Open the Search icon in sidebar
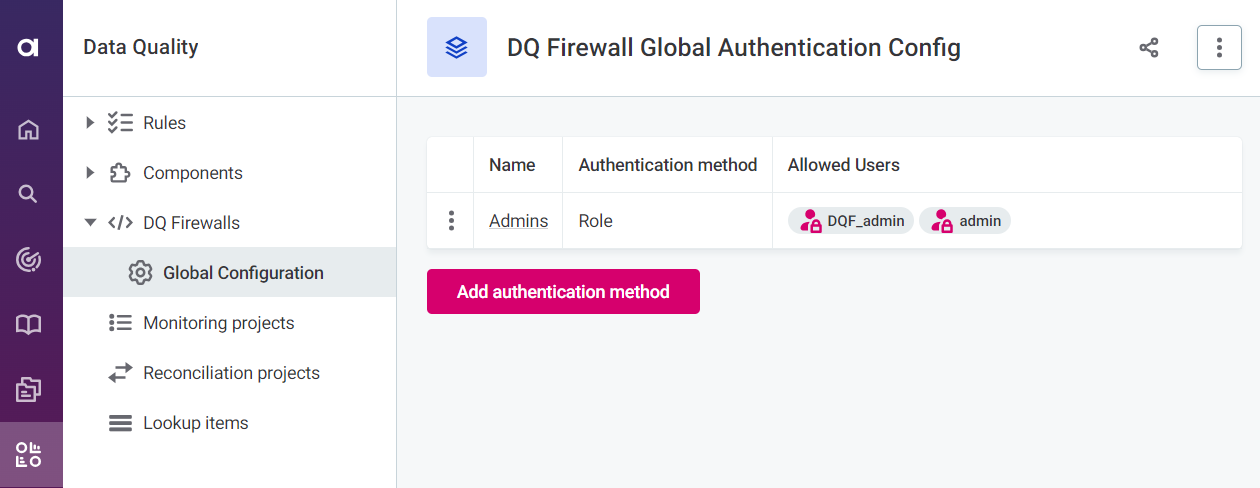The image size is (1260, 488). [x=29, y=194]
